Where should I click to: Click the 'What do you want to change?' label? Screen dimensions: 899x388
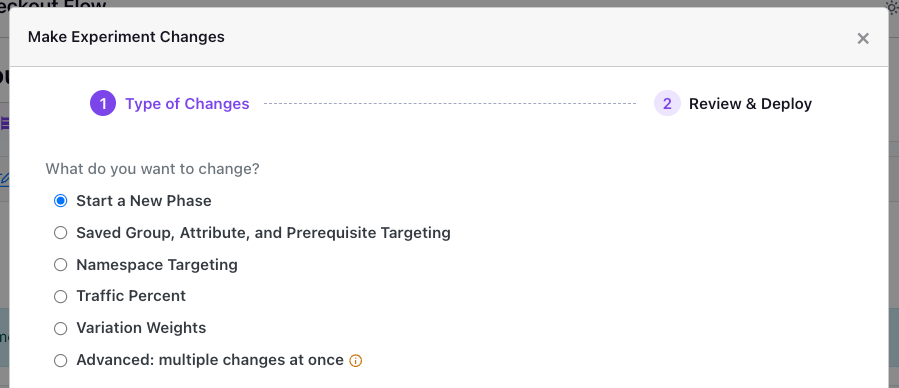[x=153, y=169]
